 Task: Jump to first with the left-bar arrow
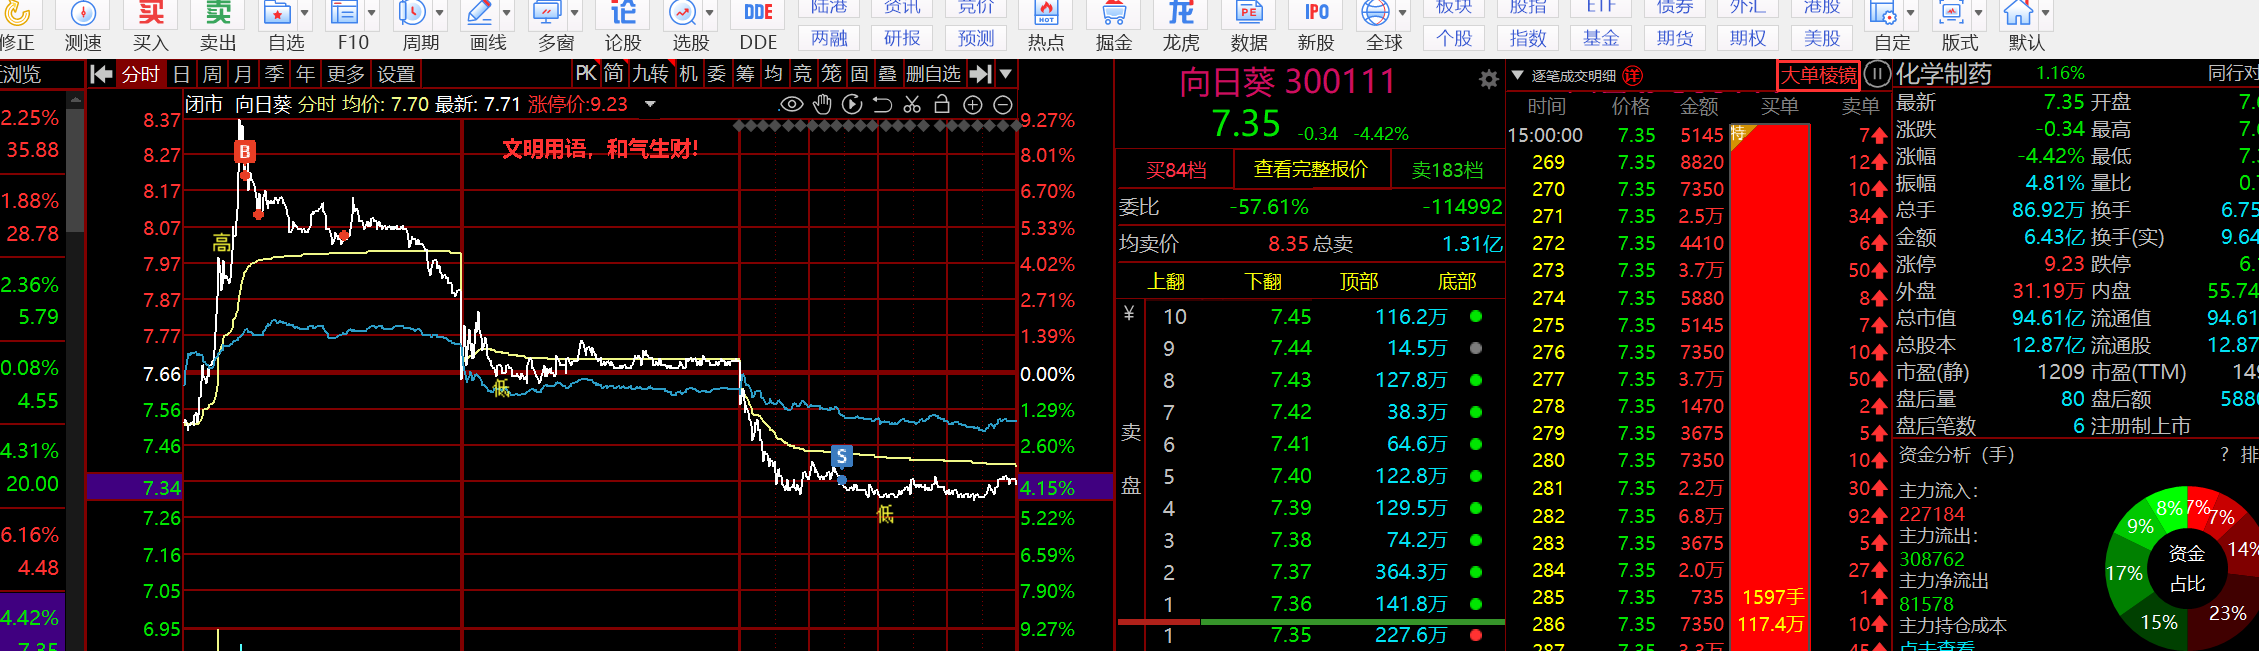click(x=101, y=74)
